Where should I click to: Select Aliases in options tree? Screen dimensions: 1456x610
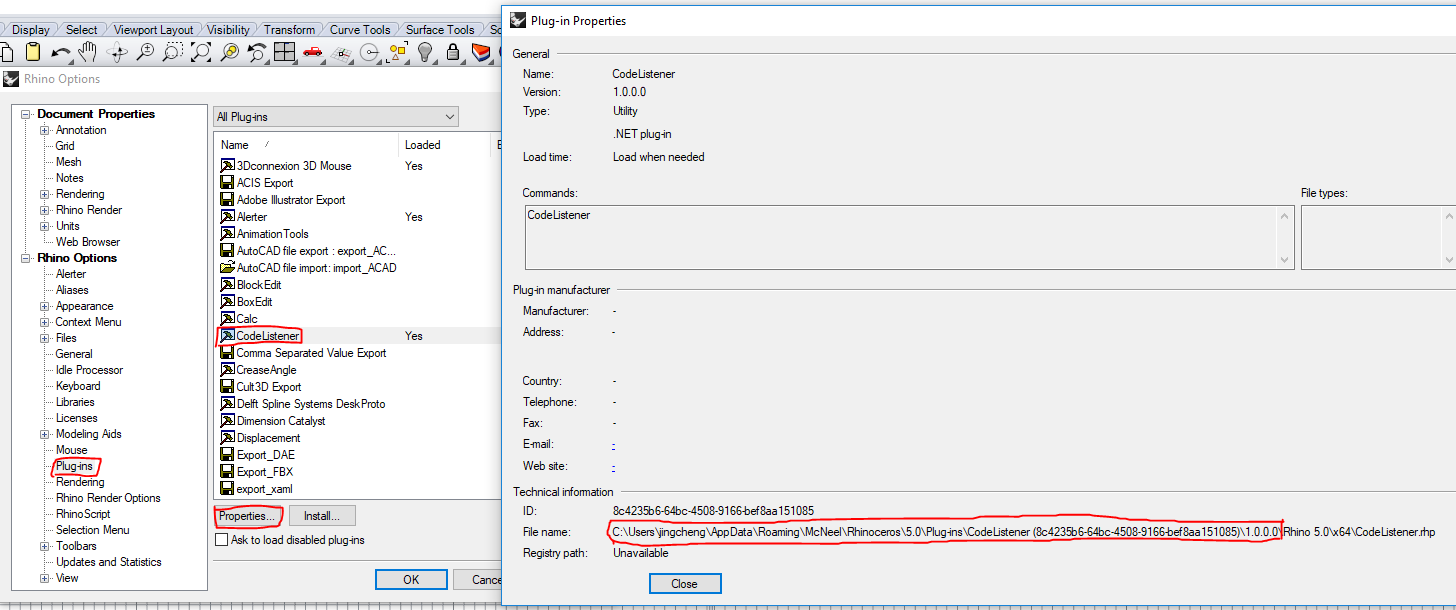tap(72, 290)
